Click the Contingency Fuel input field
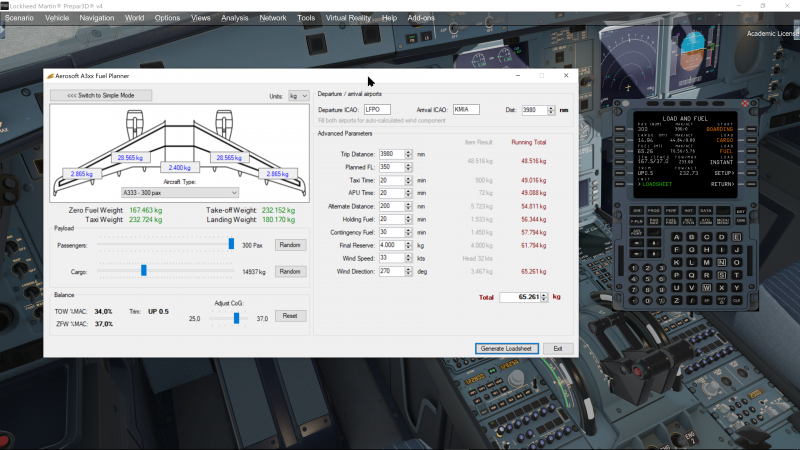800x450 pixels. point(392,232)
